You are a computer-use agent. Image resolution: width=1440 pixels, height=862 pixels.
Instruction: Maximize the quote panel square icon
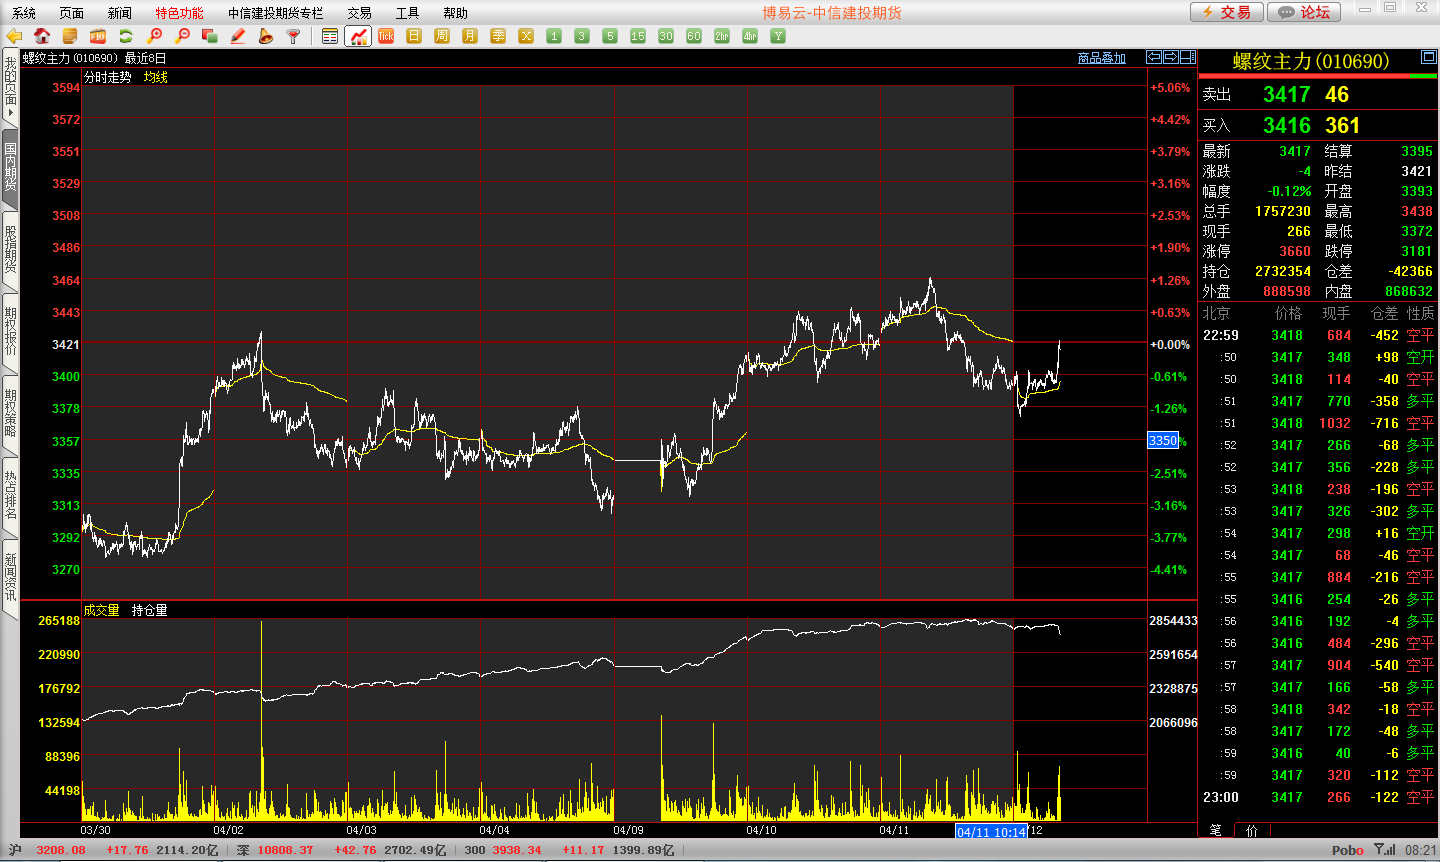pyautogui.click(x=1429, y=58)
